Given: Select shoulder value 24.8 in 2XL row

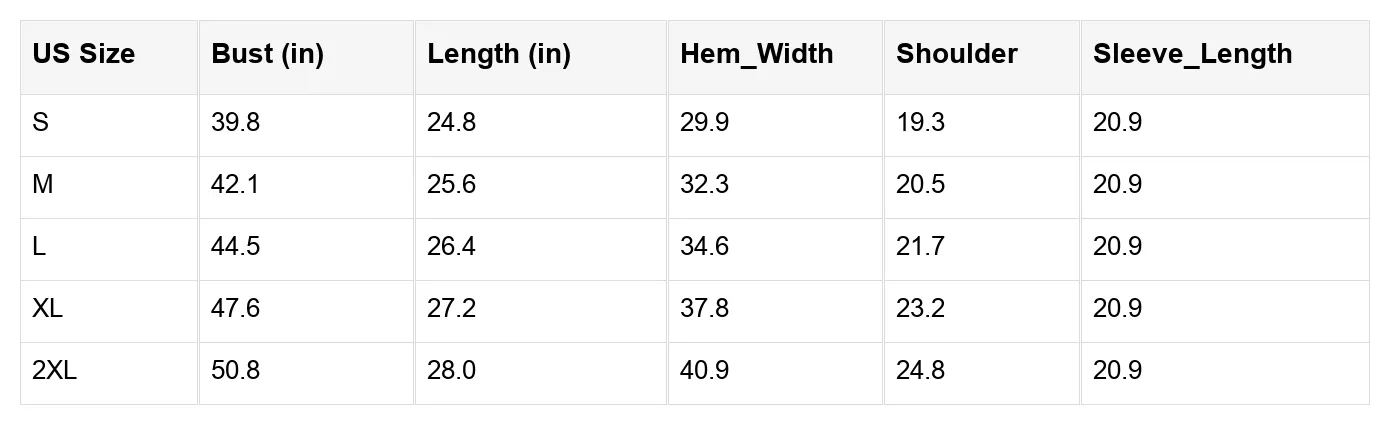Looking at the screenshot, I should 920,371.
